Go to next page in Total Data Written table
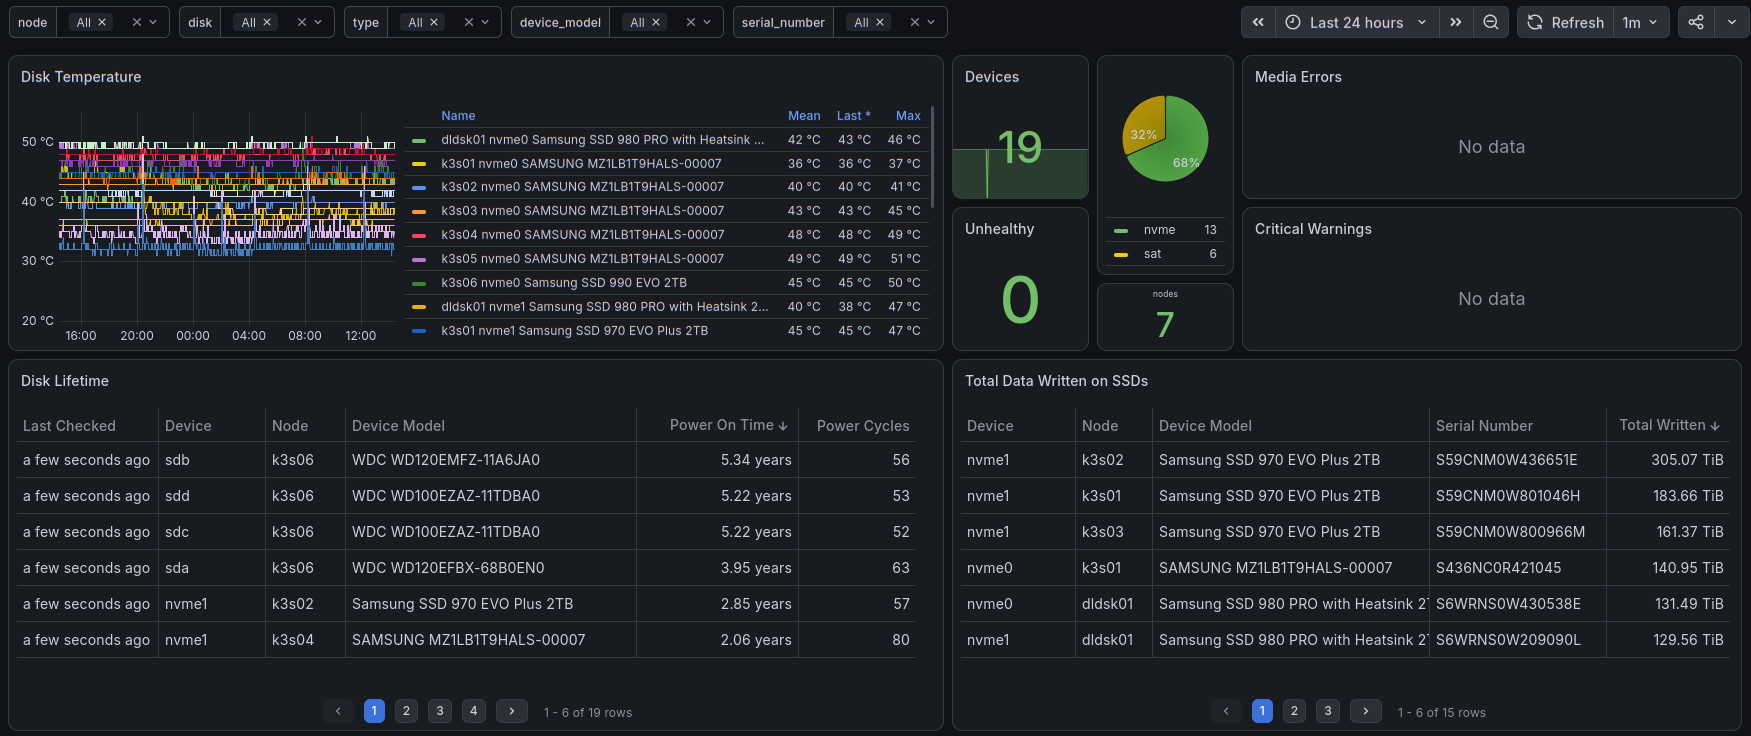 (x=1366, y=711)
